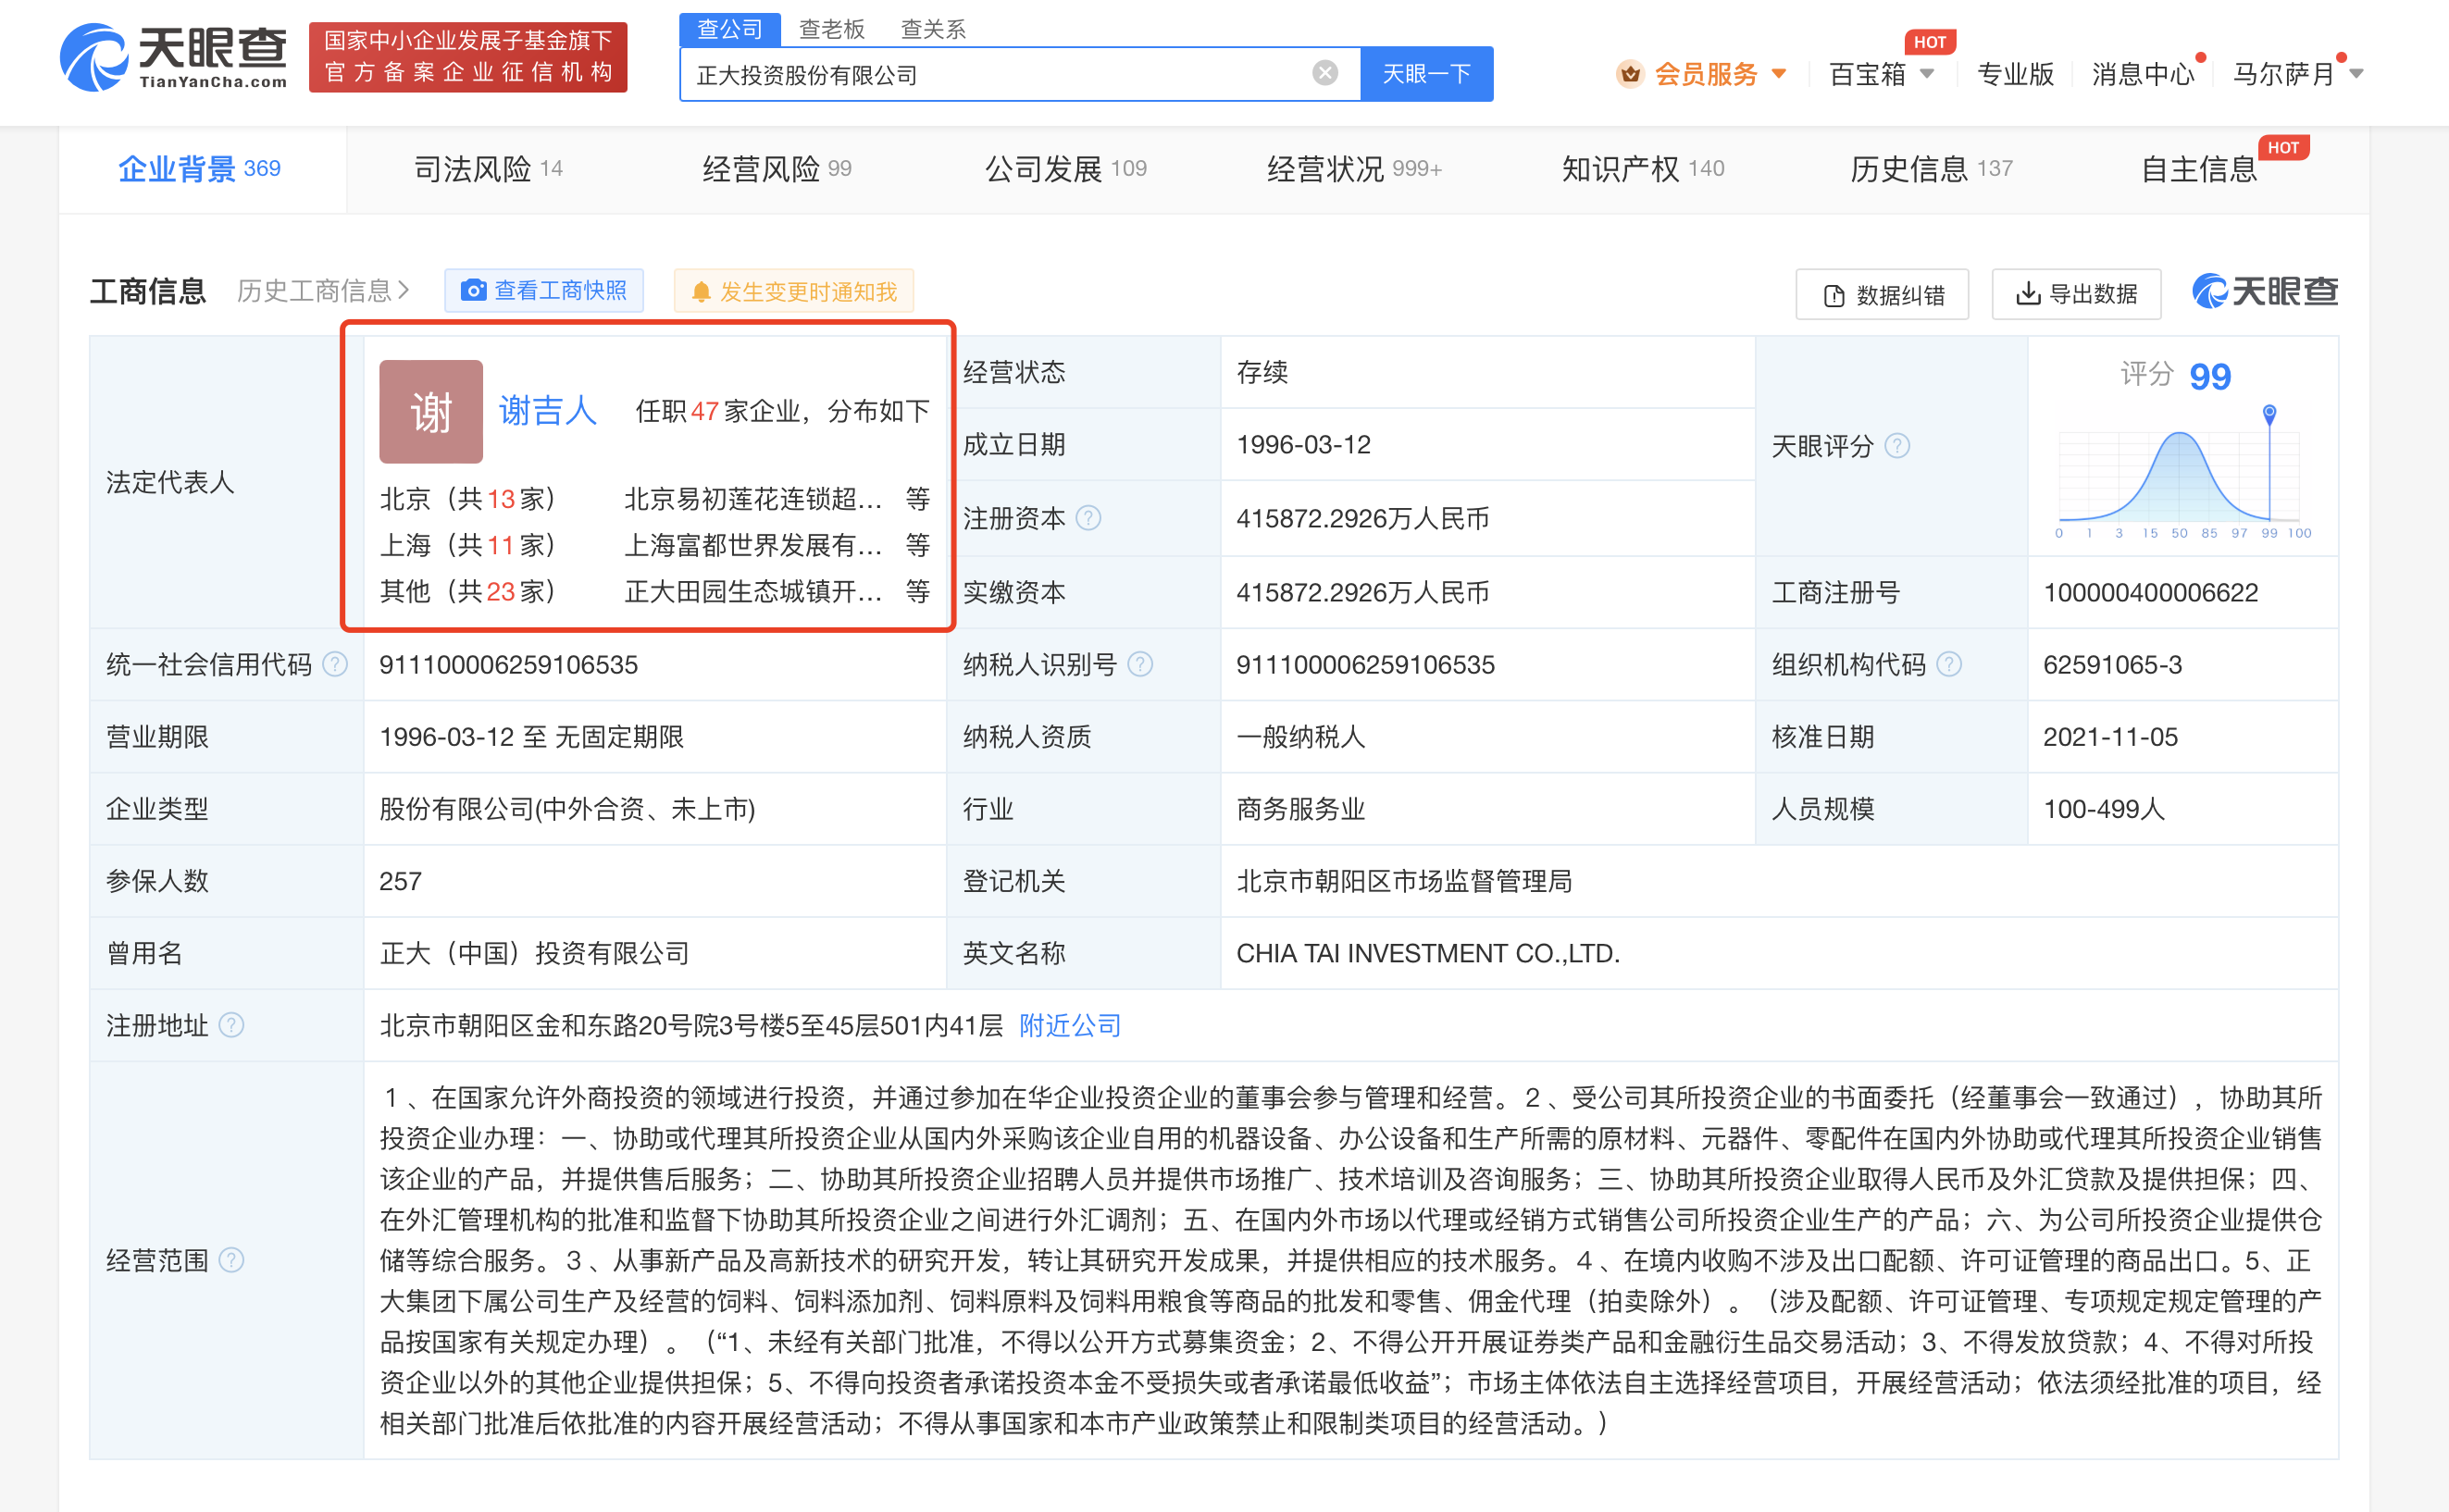The height and width of the screenshot is (1512, 2449).
Task: Click help icon beside 经营范围
Action: [231, 1260]
